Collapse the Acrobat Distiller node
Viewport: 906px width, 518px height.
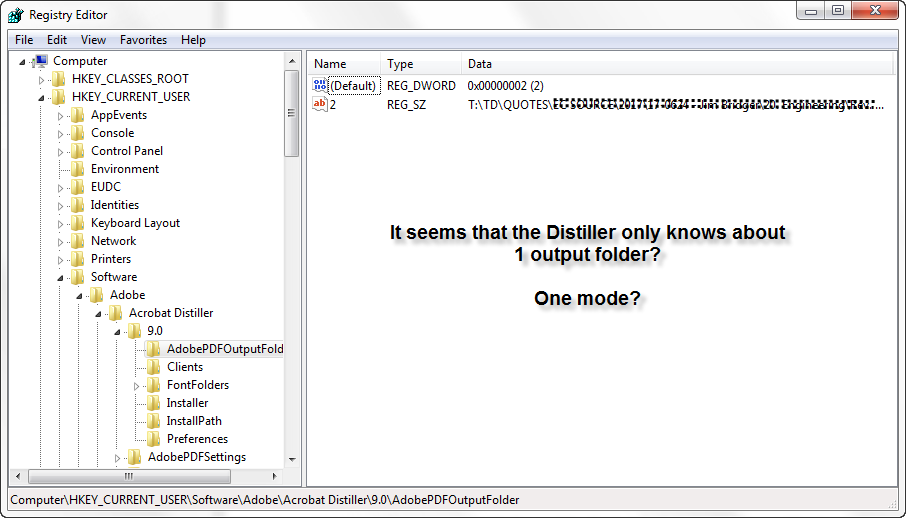98,314
